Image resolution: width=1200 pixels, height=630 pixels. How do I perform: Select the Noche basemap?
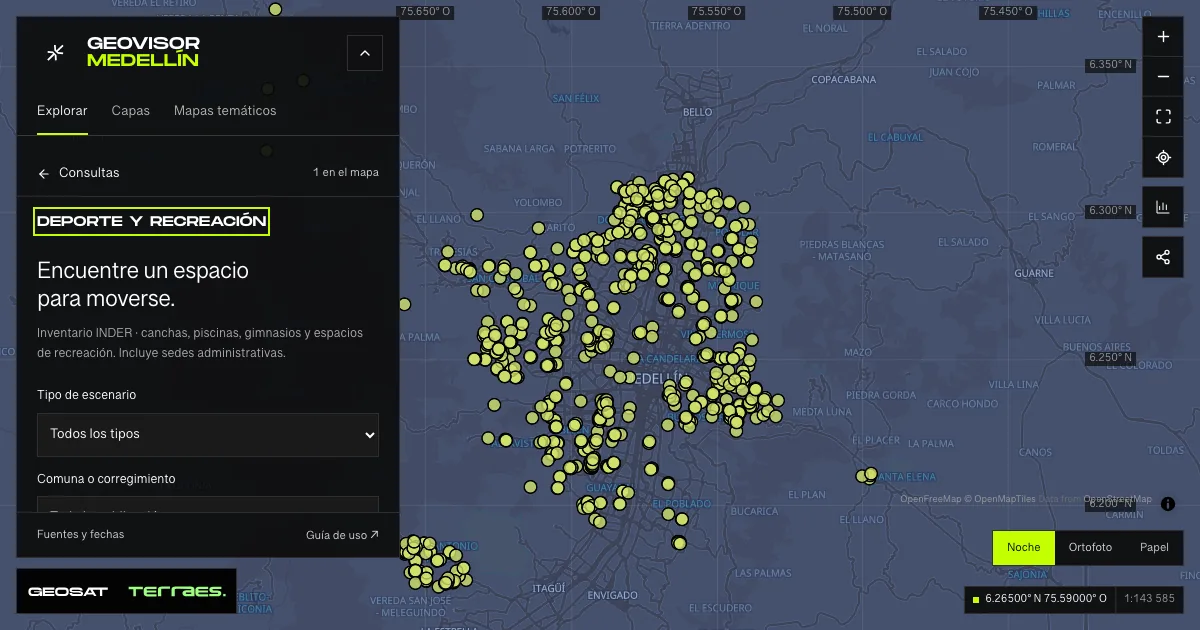coord(1024,548)
